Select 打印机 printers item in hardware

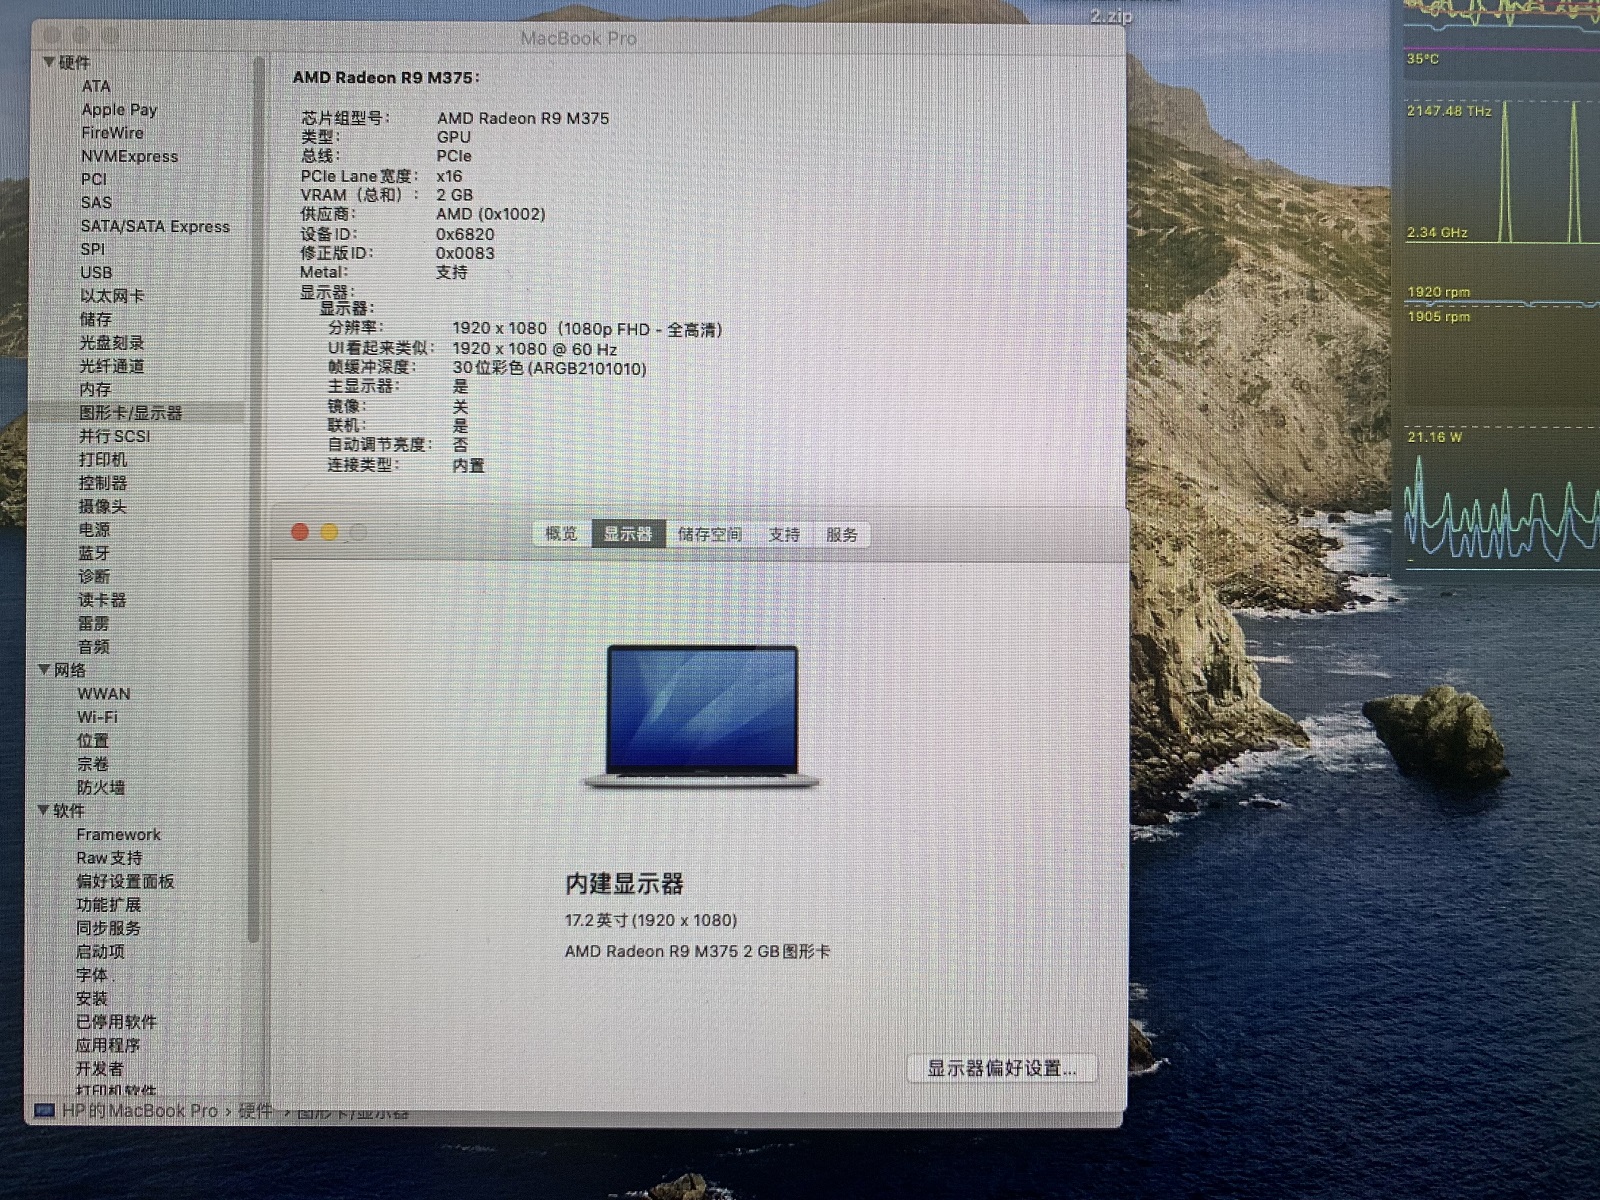click(103, 459)
